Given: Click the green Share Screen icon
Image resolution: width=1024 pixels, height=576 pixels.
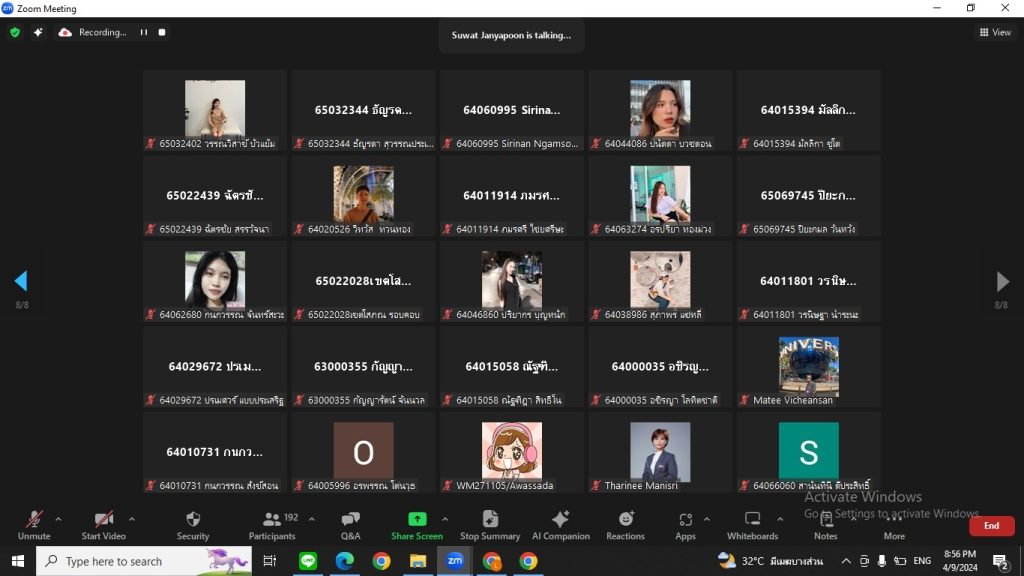Looking at the screenshot, I should (417, 519).
